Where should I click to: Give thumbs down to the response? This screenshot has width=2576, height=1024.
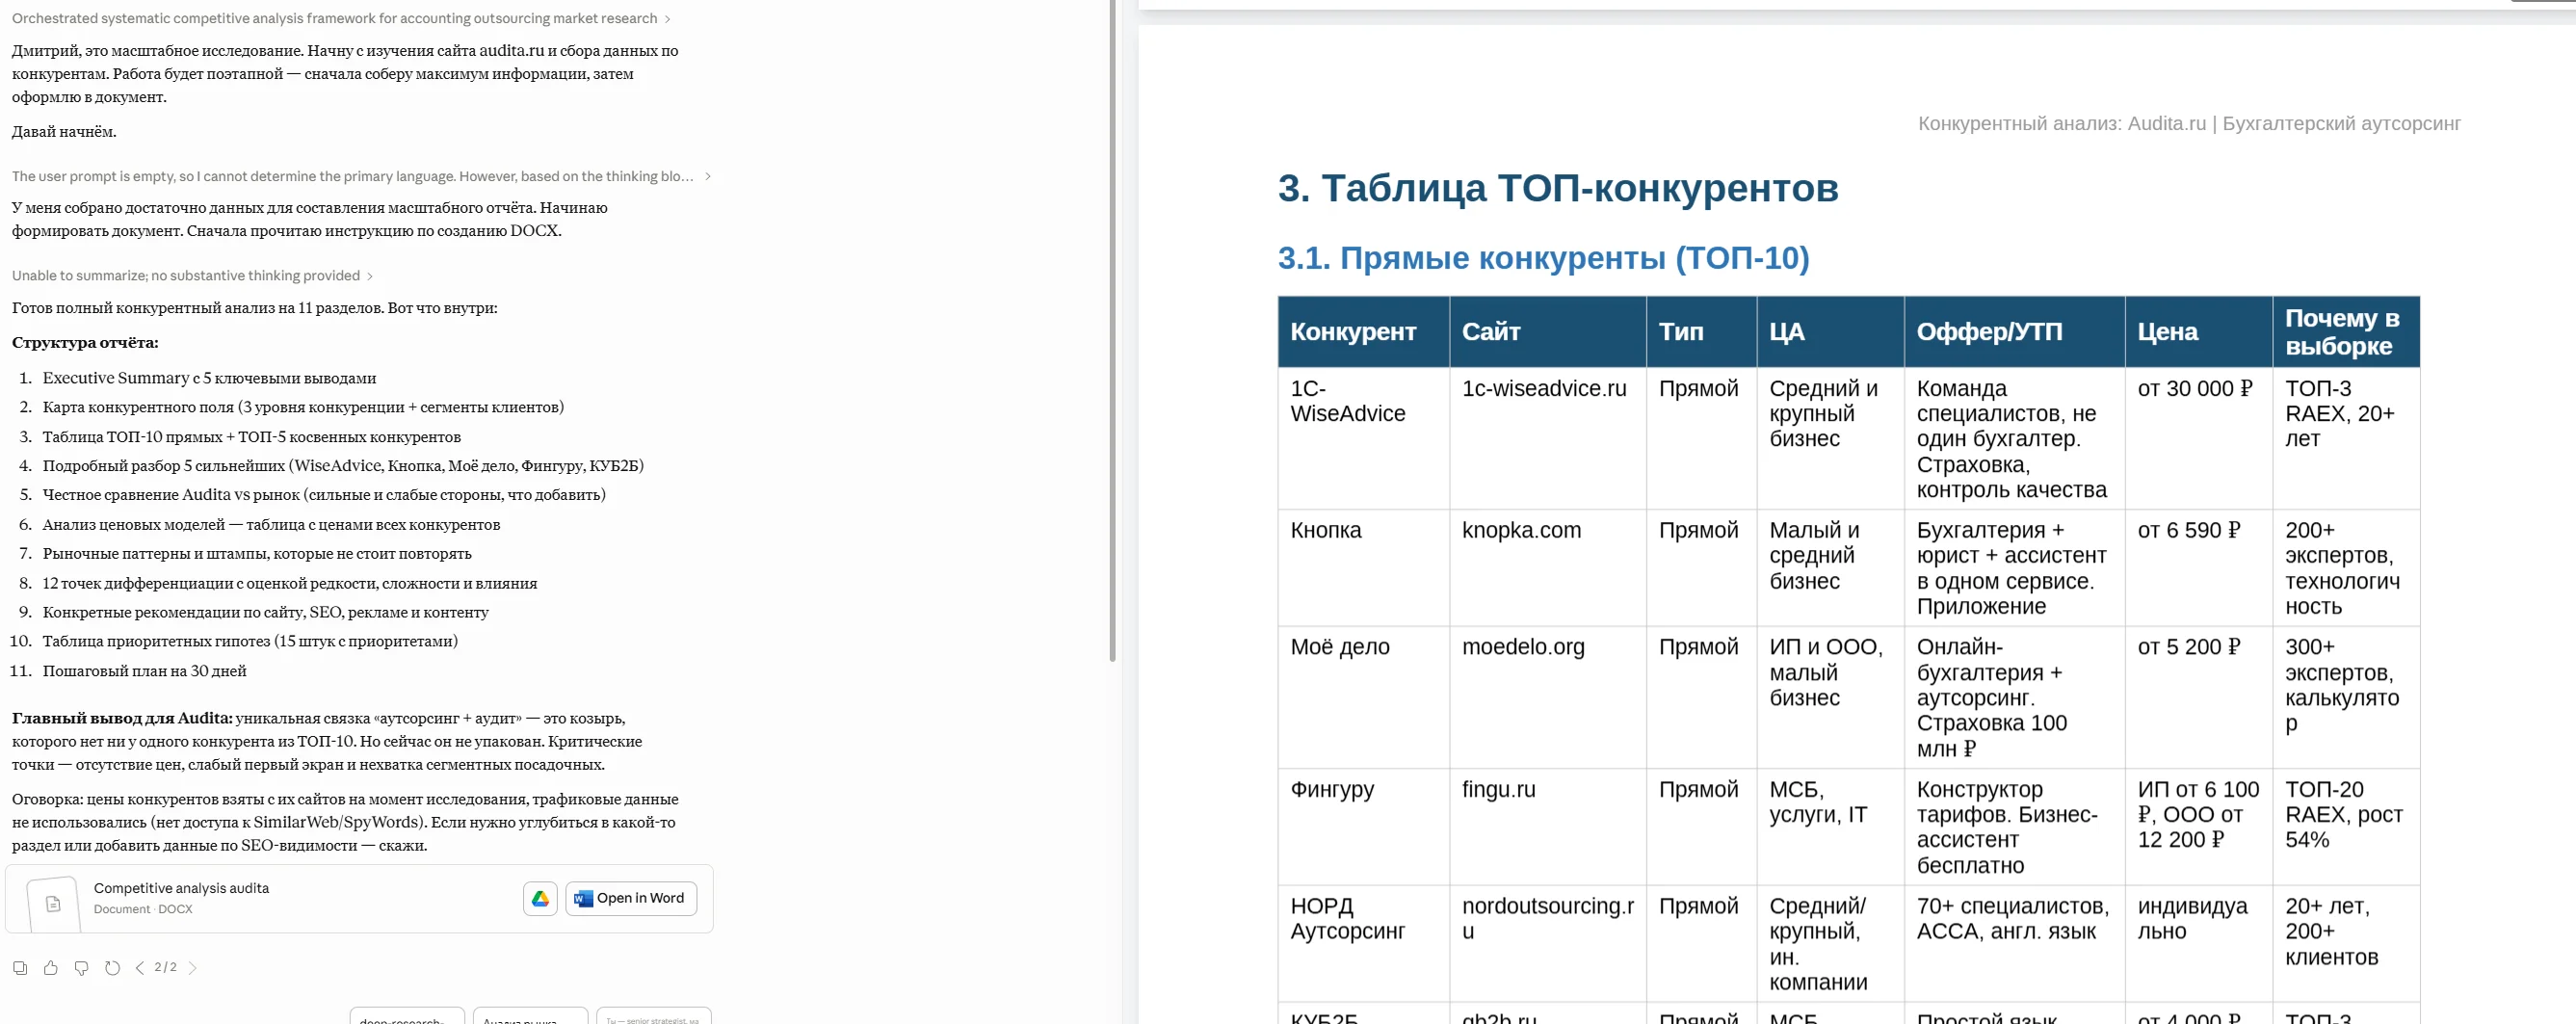(x=81, y=968)
